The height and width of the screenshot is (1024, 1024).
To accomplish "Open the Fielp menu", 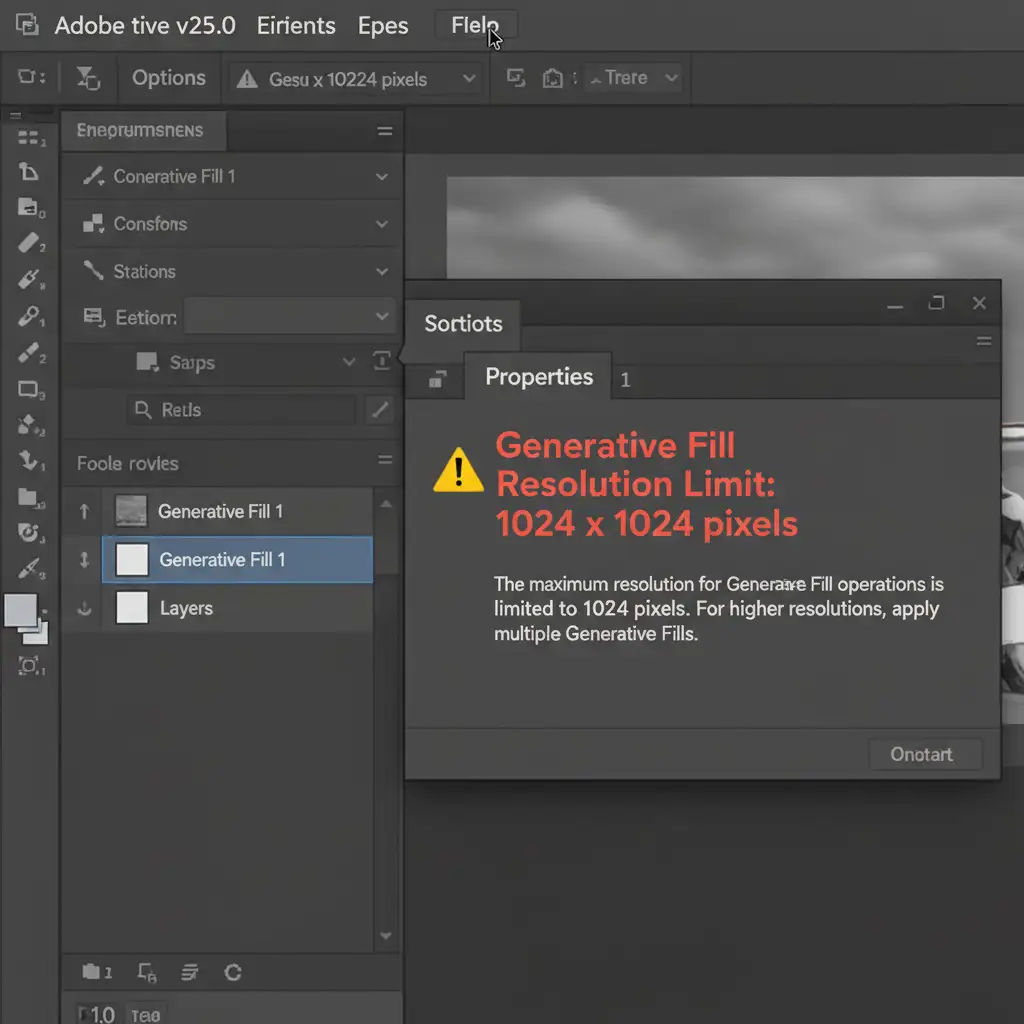I will (476, 25).
